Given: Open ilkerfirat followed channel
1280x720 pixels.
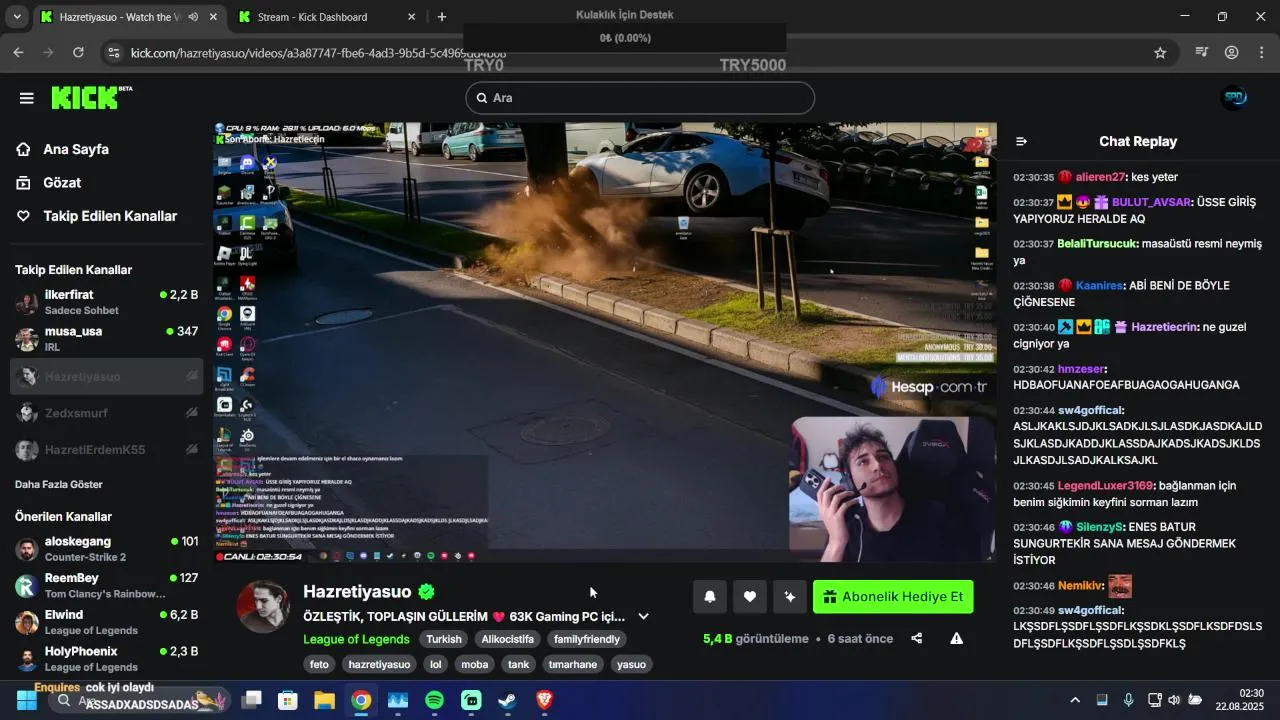Looking at the screenshot, I should click(106, 302).
